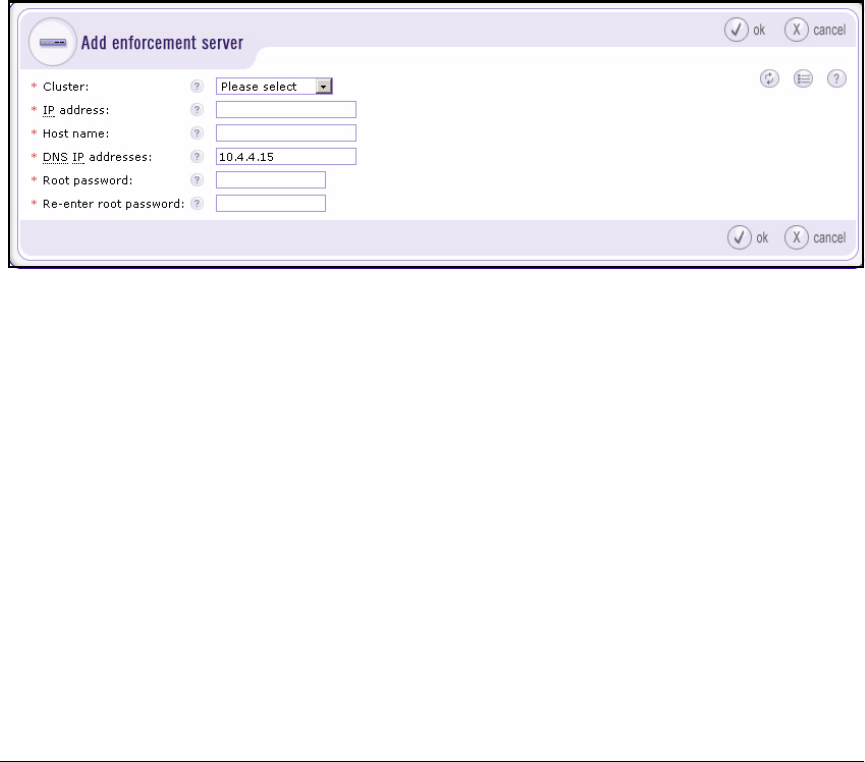Click the 'Host name:' label text
The height and width of the screenshot is (762, 865).
[76, 134]
